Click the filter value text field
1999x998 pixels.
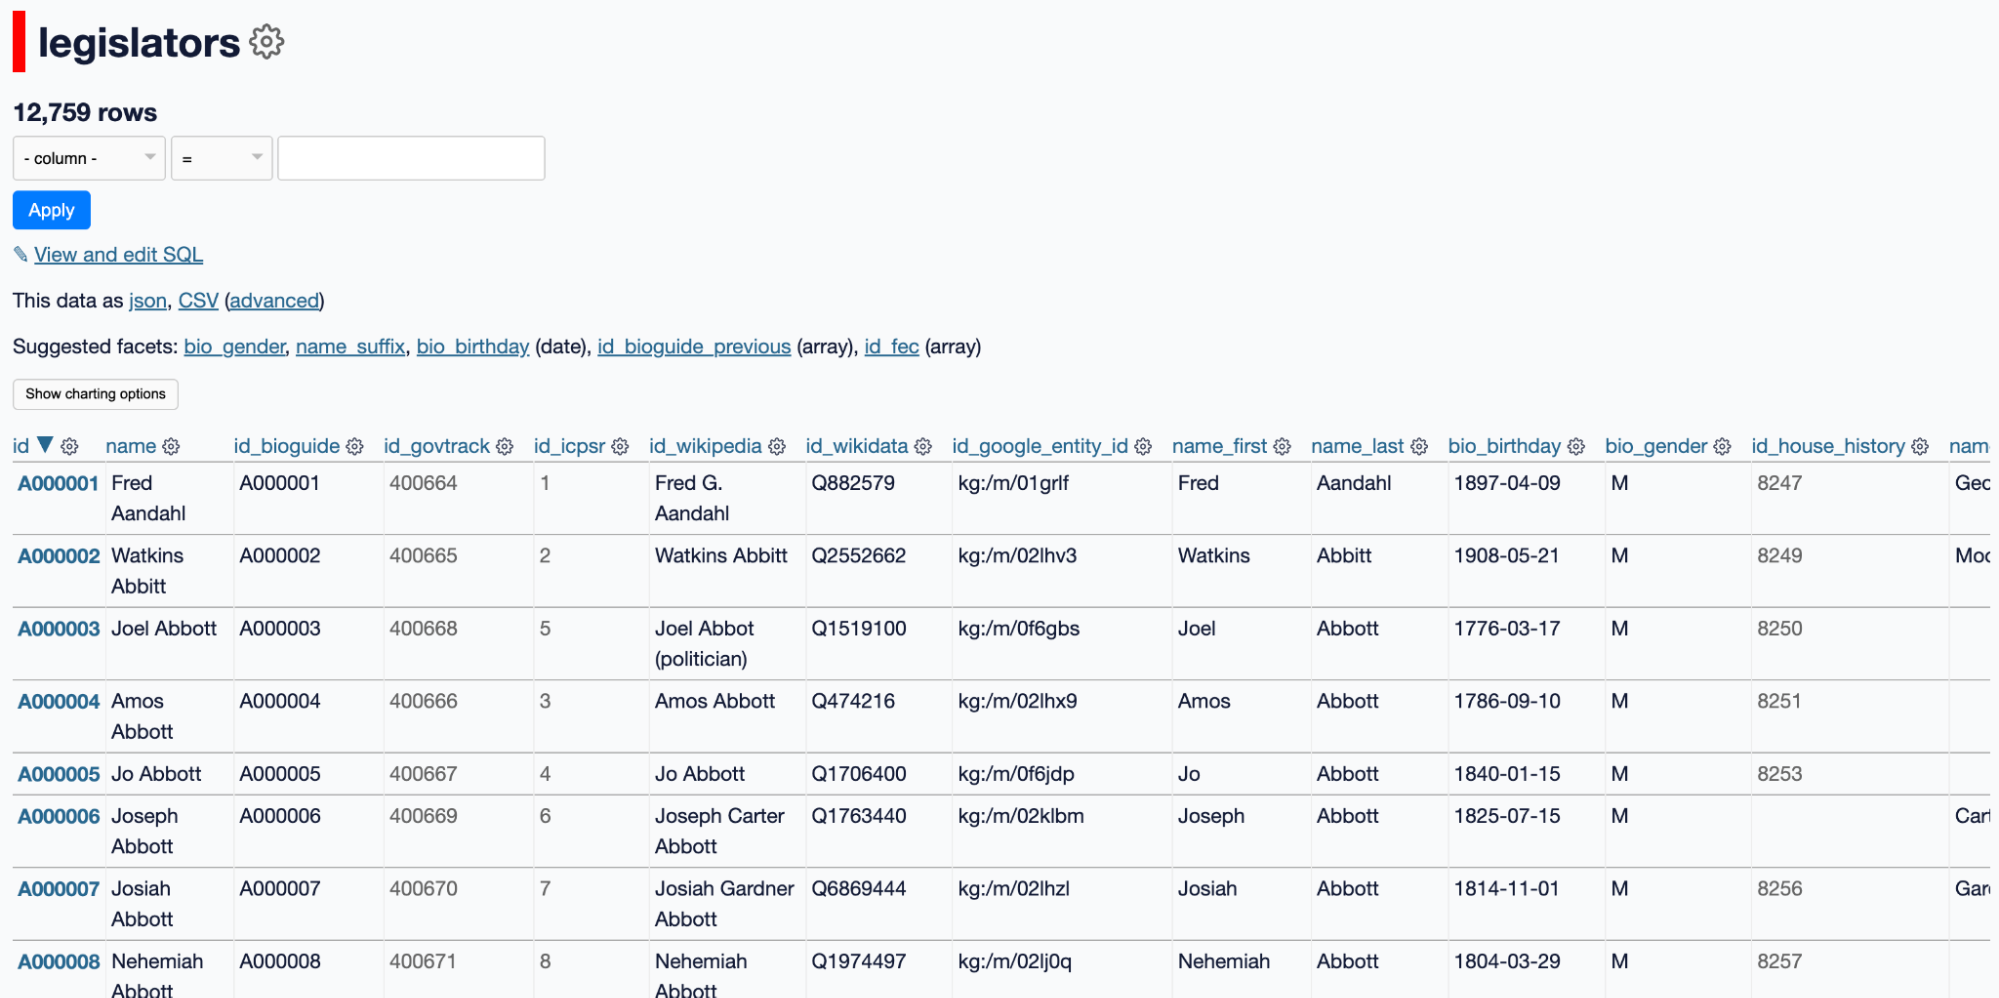coord(411,158)
